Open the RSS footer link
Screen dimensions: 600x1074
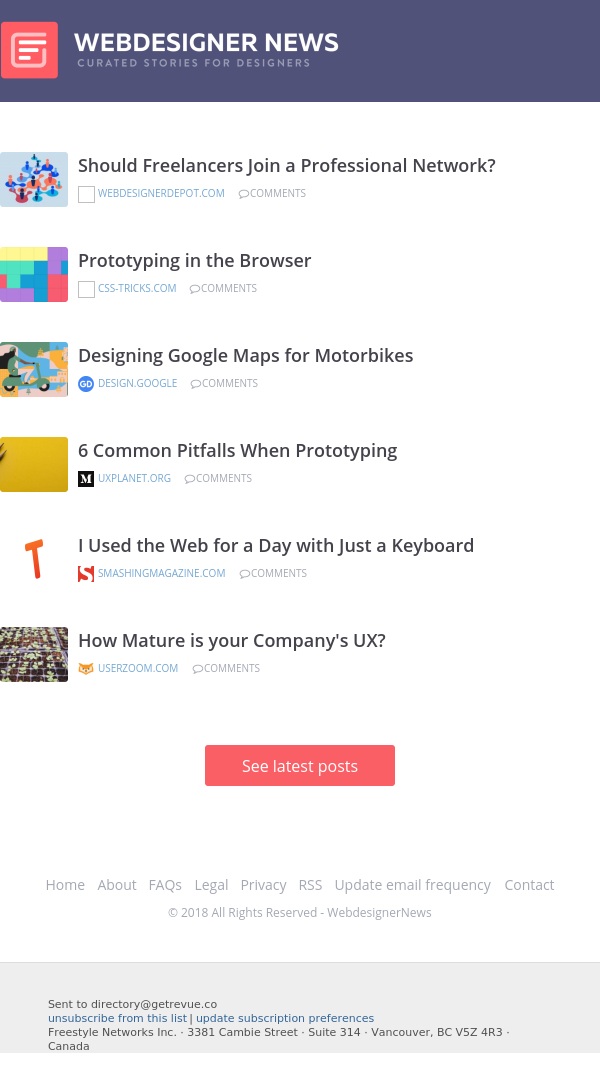pyautogui.click(x=310, y=885)
